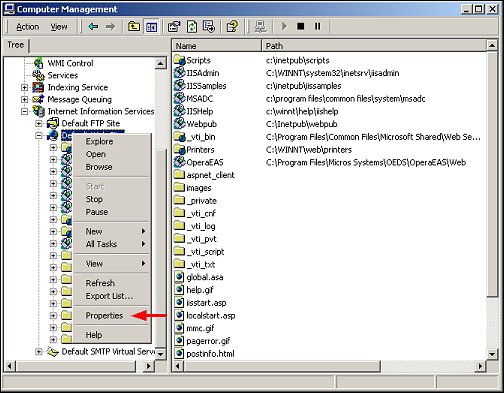Image resolution: width=504 pixels, height=393 pixels.
Task: Click the Stop item square button
Action: [x=301, y=26]
